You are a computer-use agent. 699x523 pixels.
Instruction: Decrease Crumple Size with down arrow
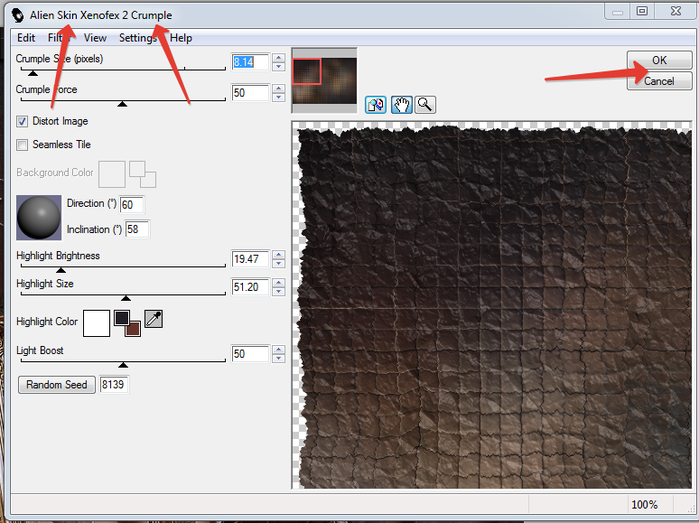[x=279, y=67]
